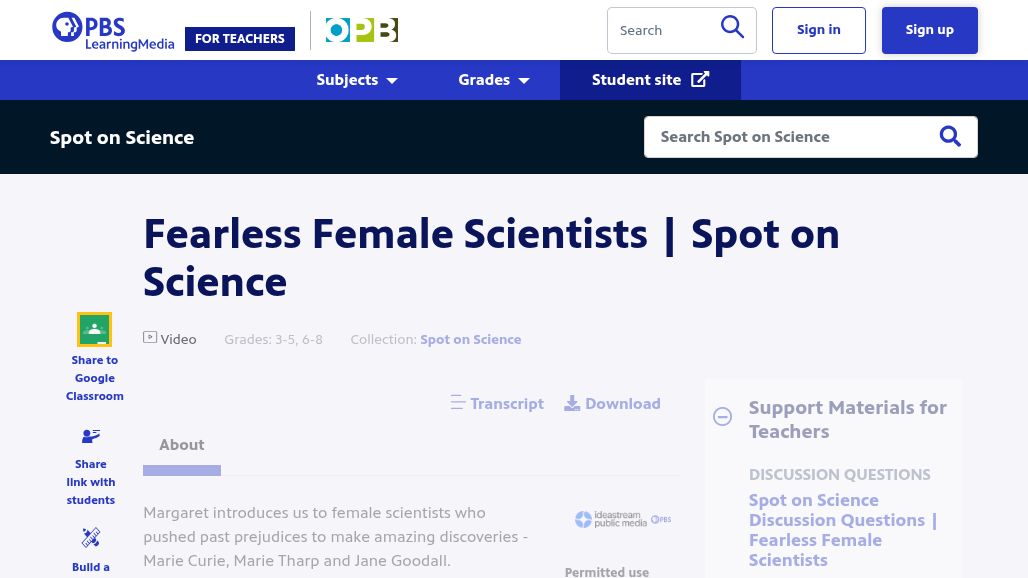Open the Grades dropdown menu
The image size is (1028, 578).
(494, 80)
